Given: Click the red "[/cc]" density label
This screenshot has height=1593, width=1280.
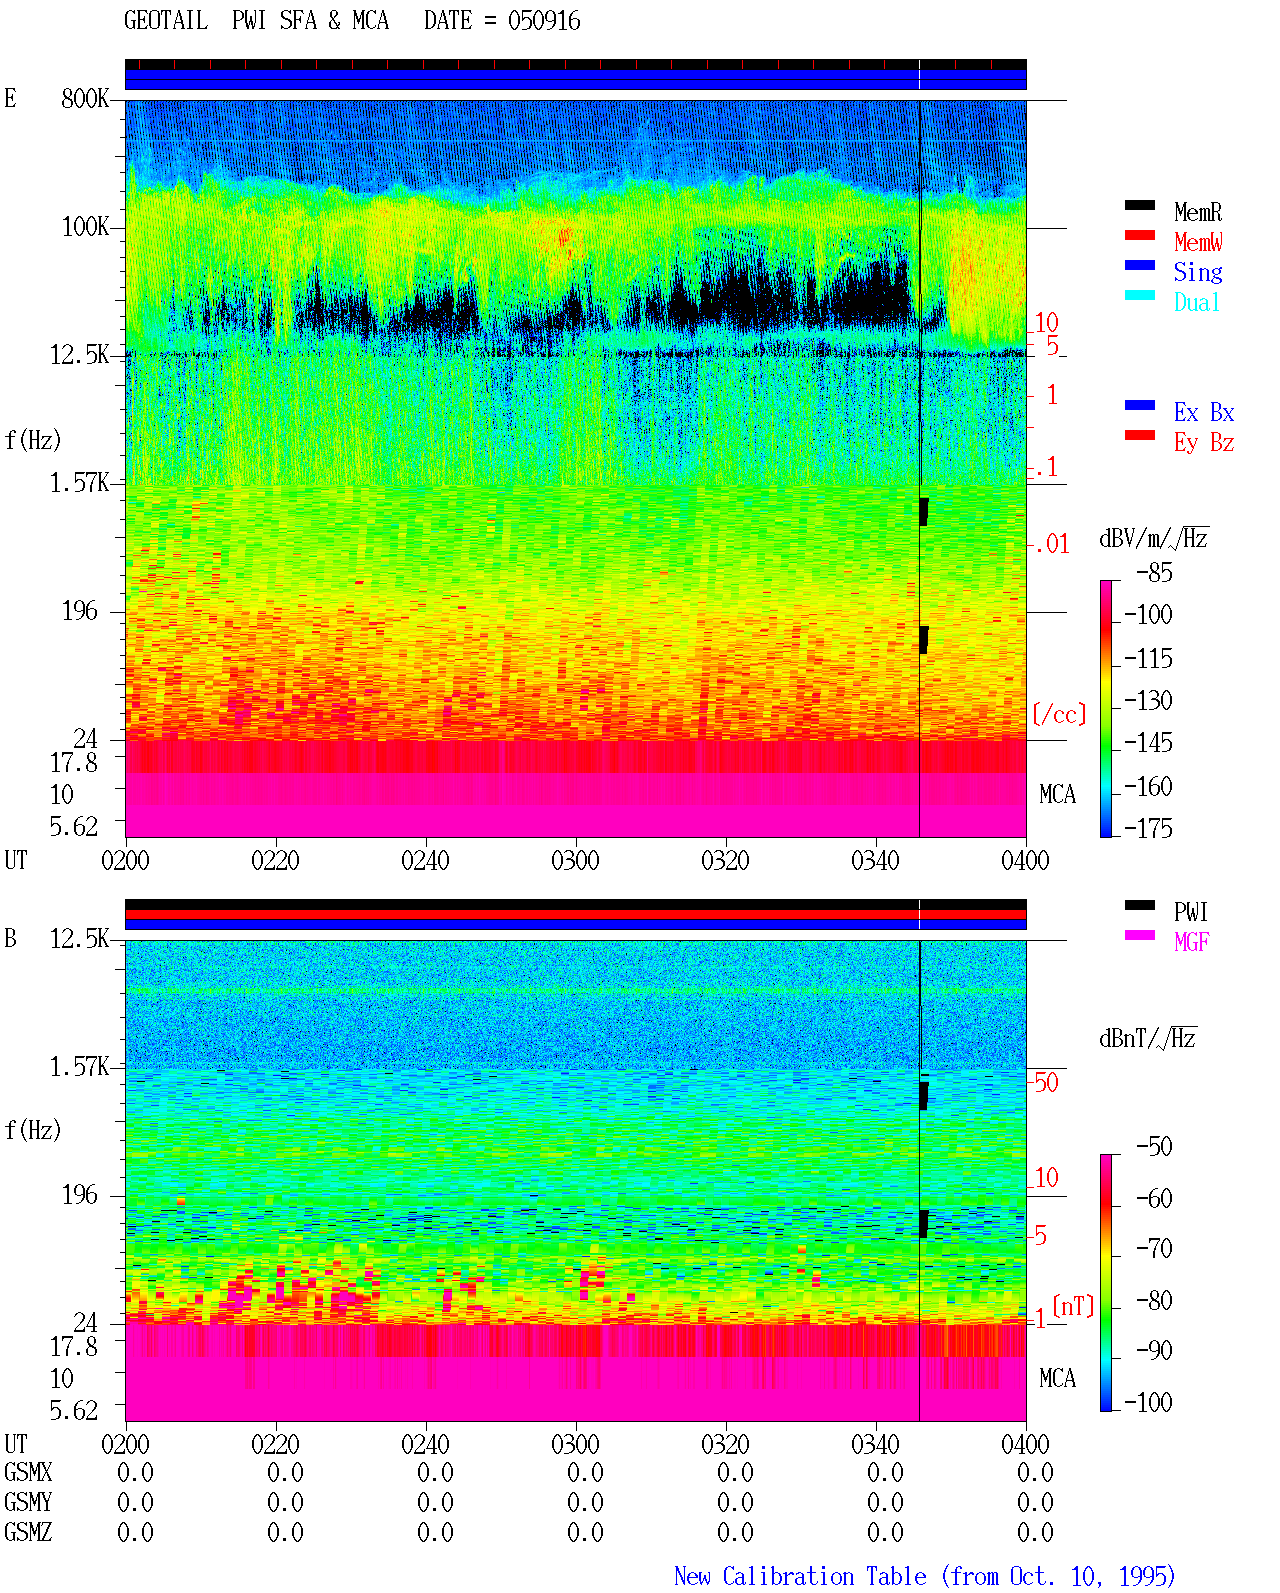Looking at the screenshot, I should pyautogui.click(x=1059, y=714).
